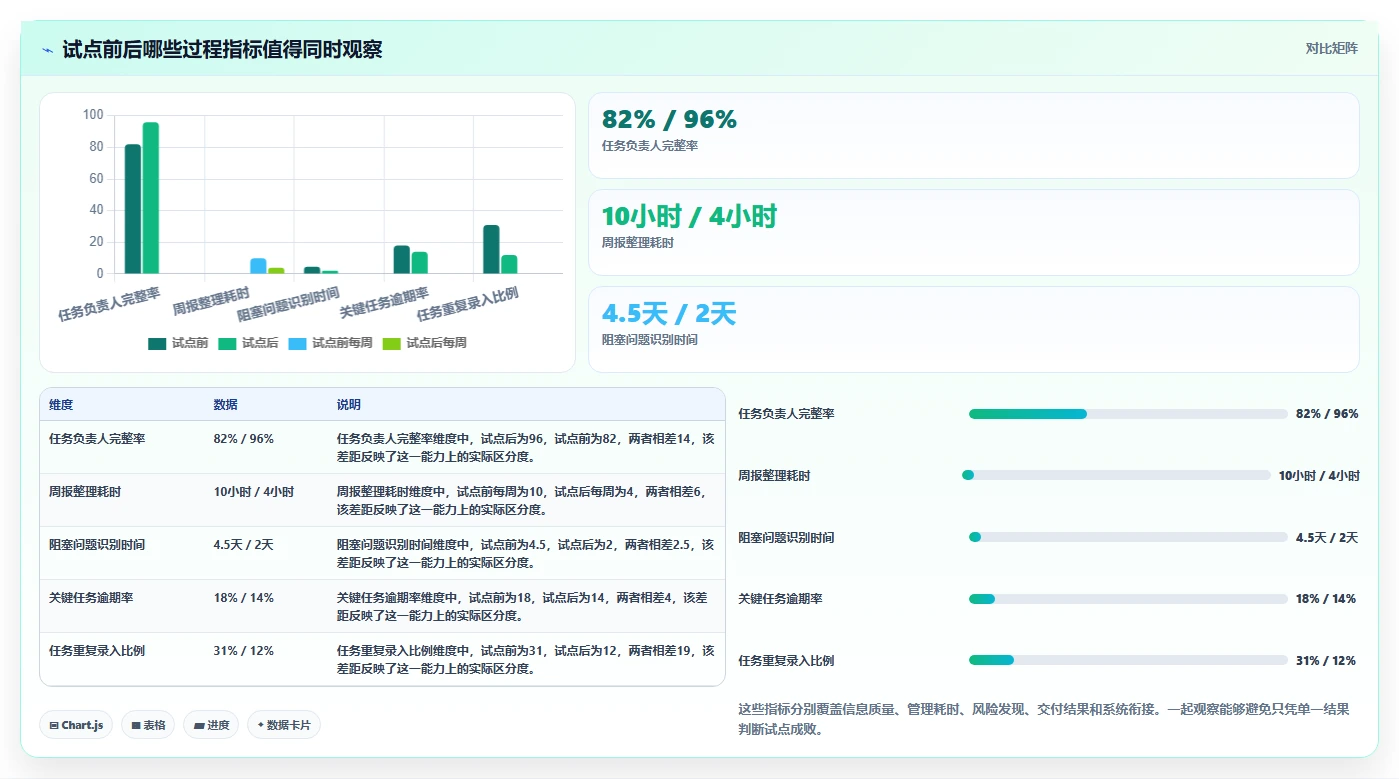This screenshot has width=1399, height=779.
Task: Open the 4.5天 / 2天 data card
Action: (x=974, y=330)
